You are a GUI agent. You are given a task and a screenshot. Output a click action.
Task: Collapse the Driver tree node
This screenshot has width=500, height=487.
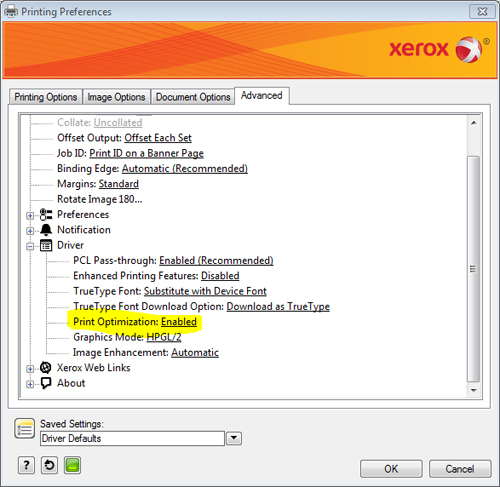30,246
